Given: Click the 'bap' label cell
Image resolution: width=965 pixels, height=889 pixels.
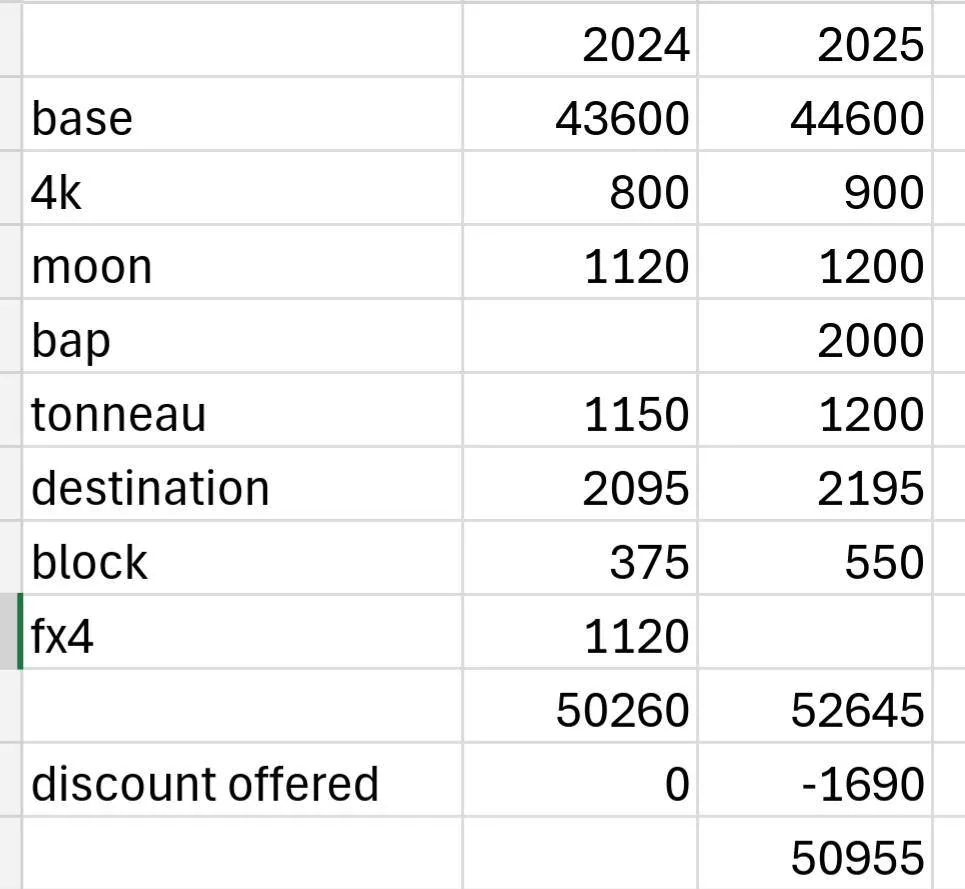Looking at the screenshot, I should point(242,336).
